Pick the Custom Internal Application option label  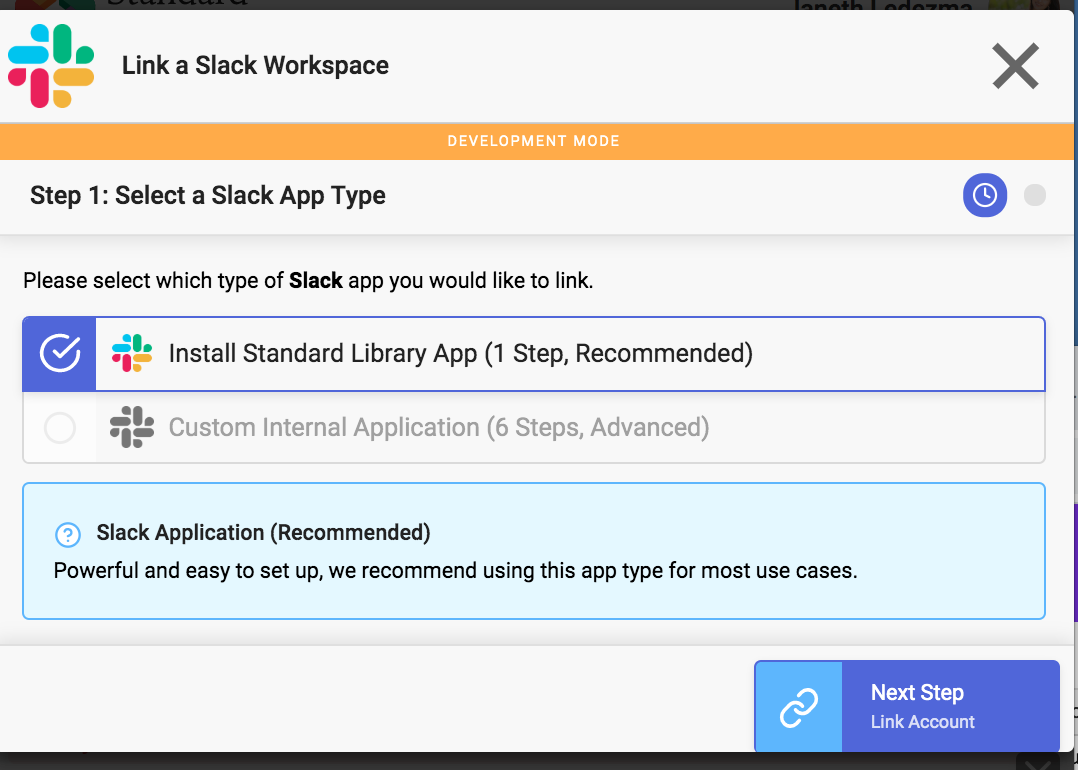(x=439, y=428)
